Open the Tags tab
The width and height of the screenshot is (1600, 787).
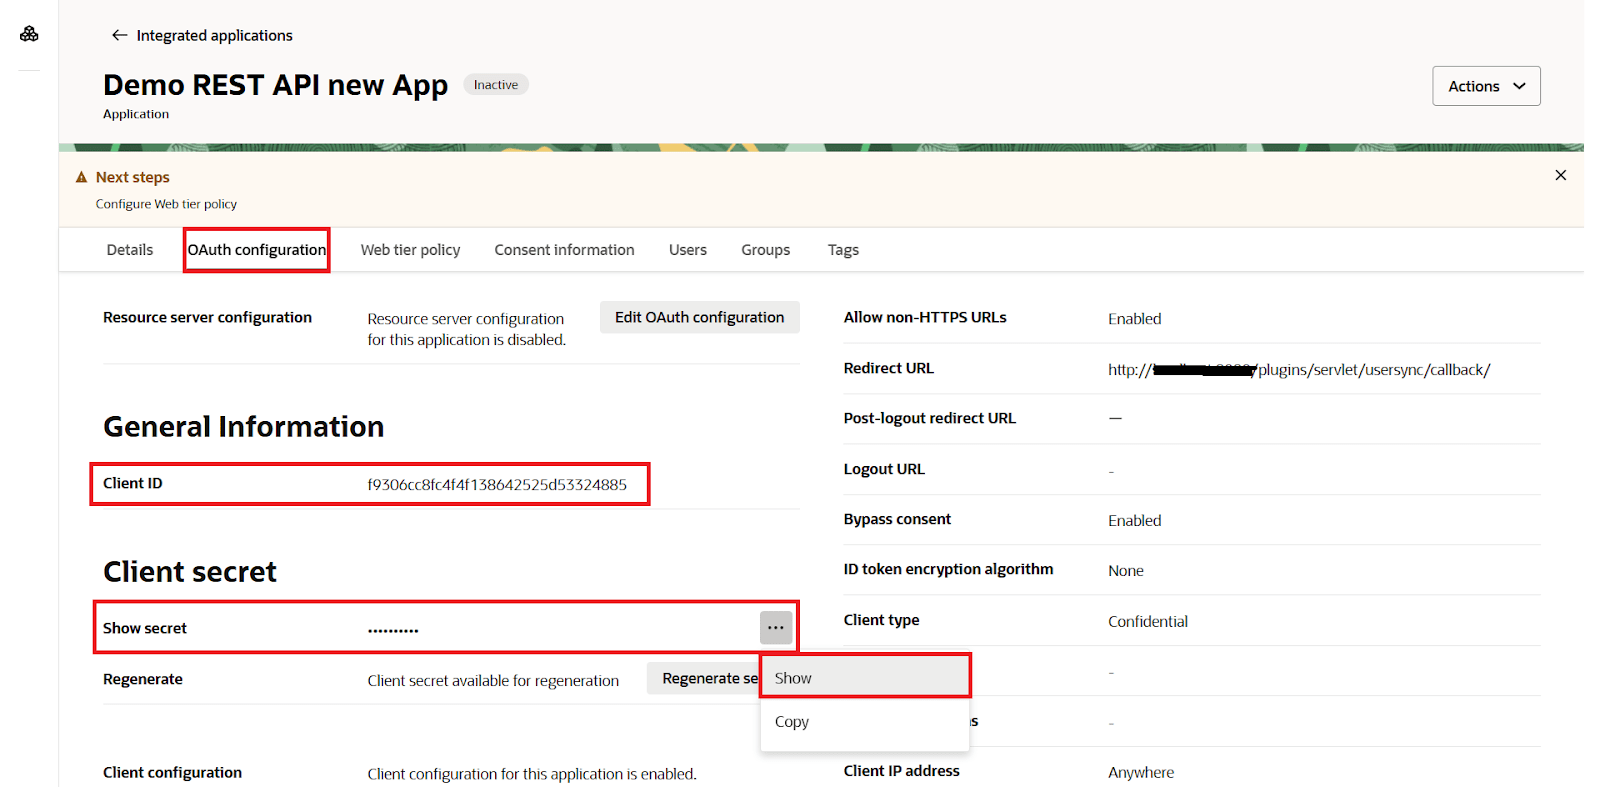843,250
